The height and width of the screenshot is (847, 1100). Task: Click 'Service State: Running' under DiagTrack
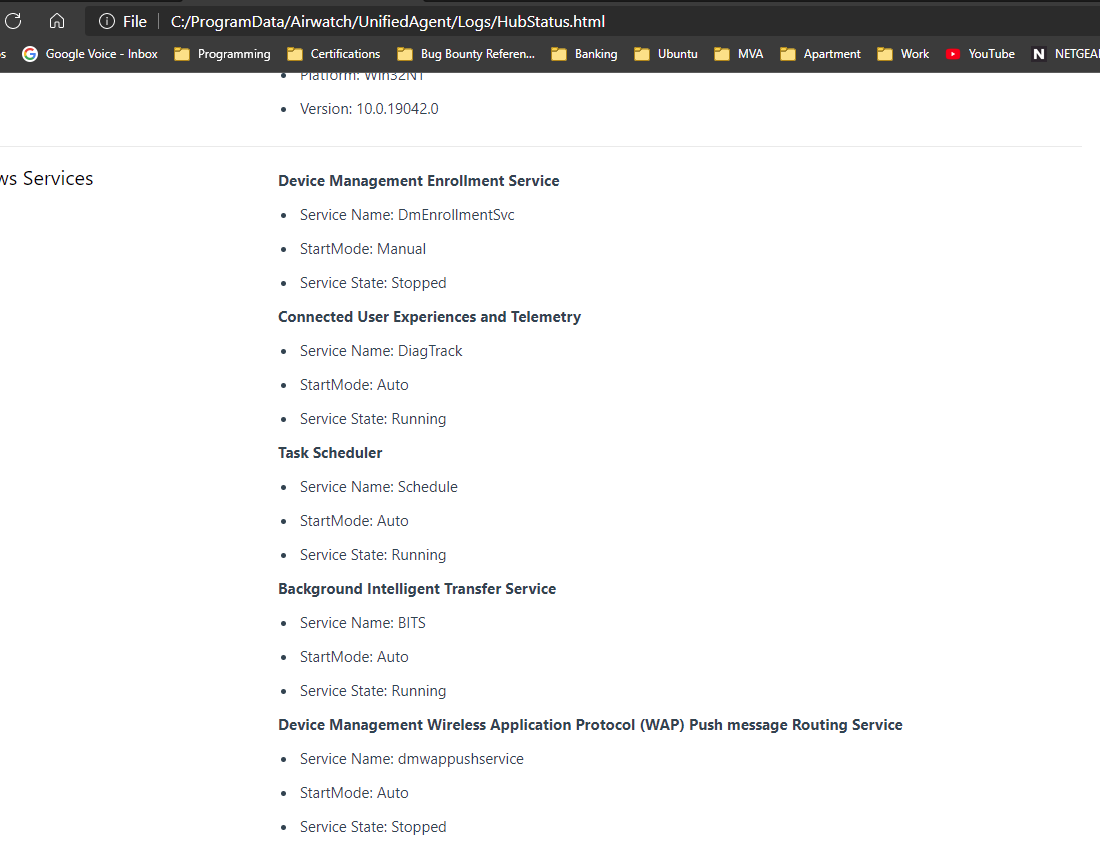point(373,419)
